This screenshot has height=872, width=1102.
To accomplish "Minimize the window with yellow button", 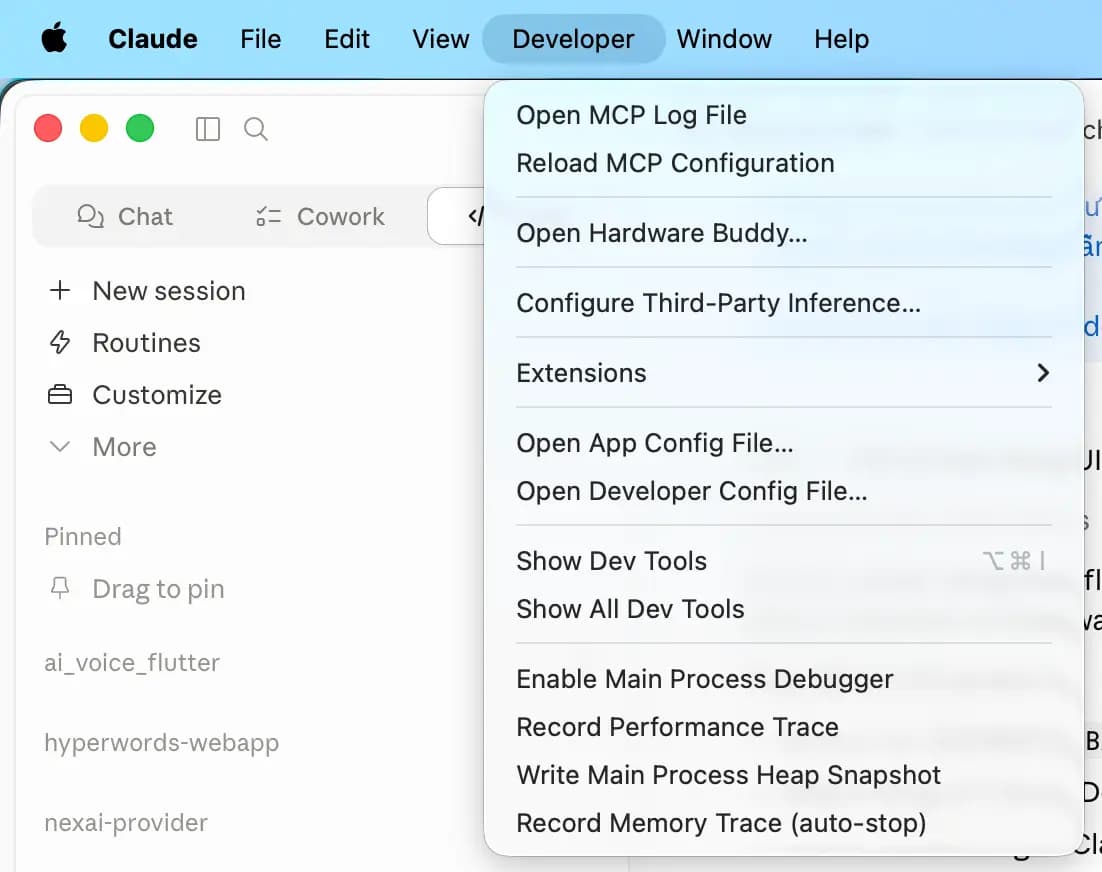I will [93, 128].
